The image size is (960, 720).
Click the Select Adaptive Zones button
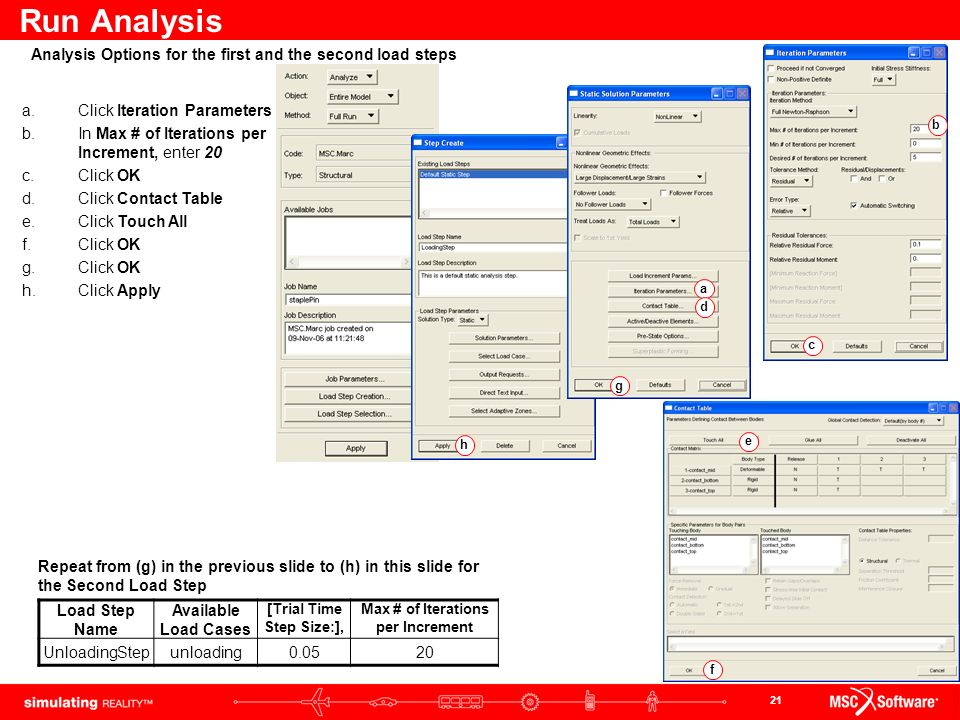coord(504,411)
